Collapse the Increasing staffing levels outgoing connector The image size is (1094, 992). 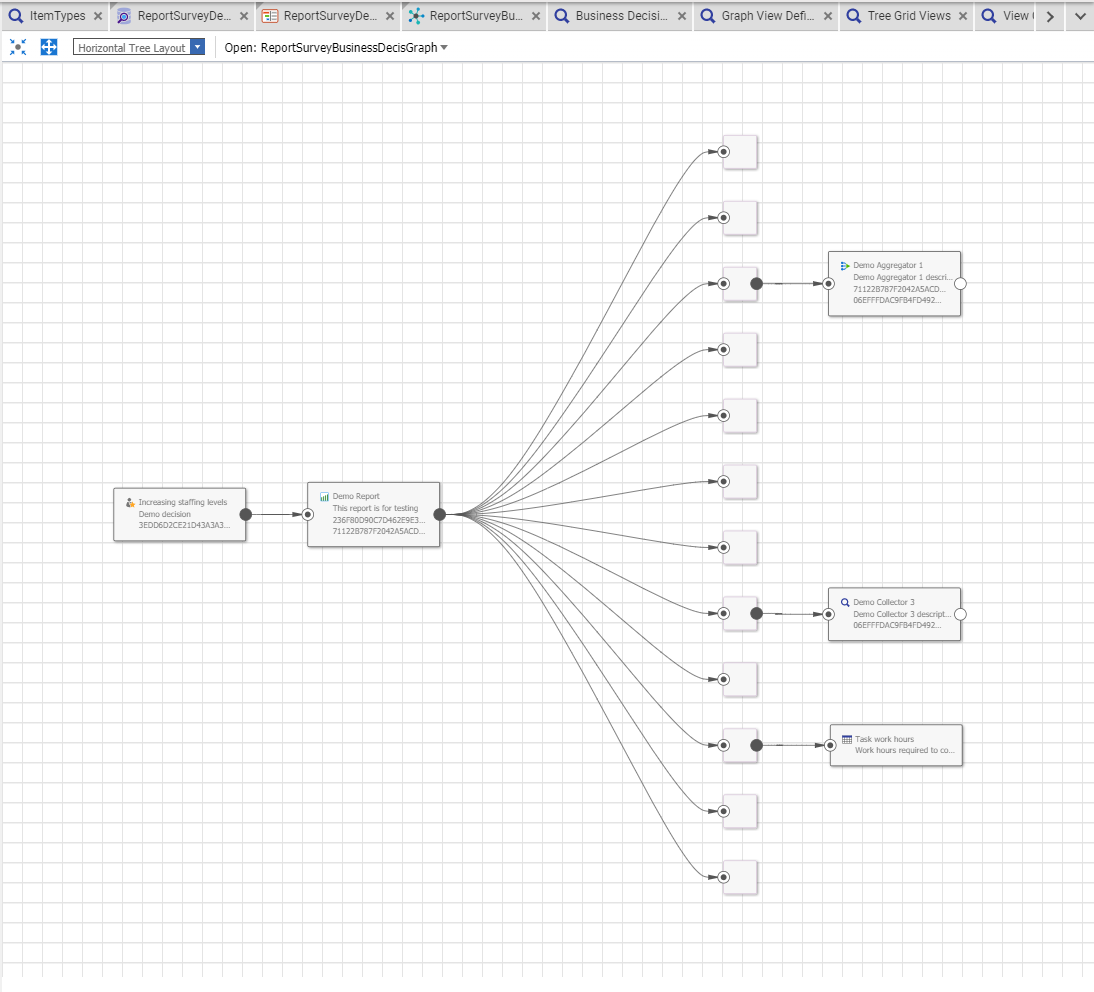[246, 514]
